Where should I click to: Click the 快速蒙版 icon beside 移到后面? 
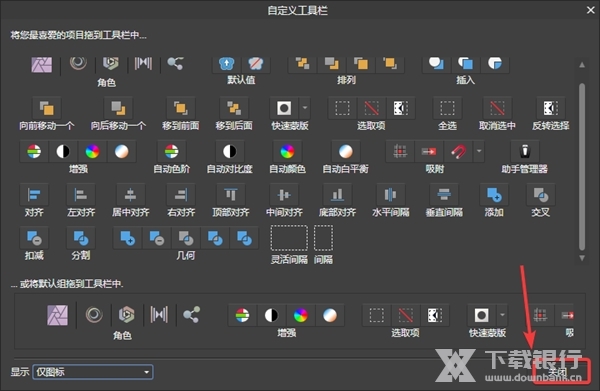[284, 108]
